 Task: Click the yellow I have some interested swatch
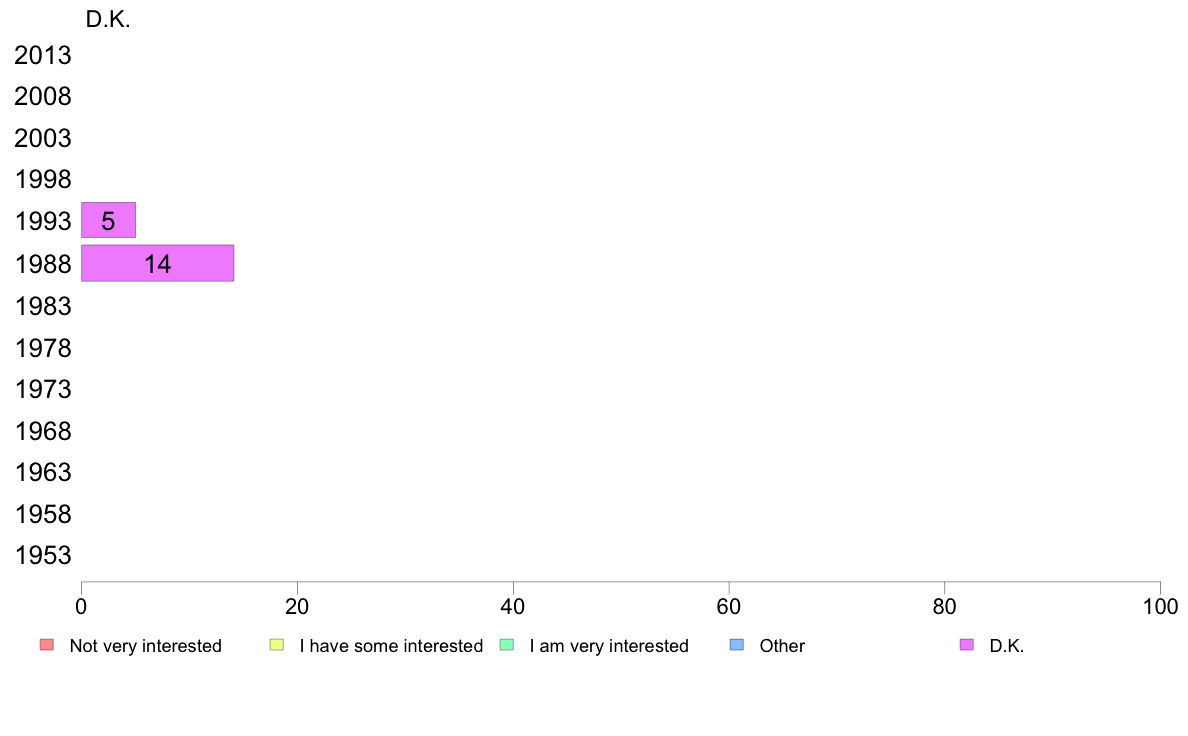[277, 645]
